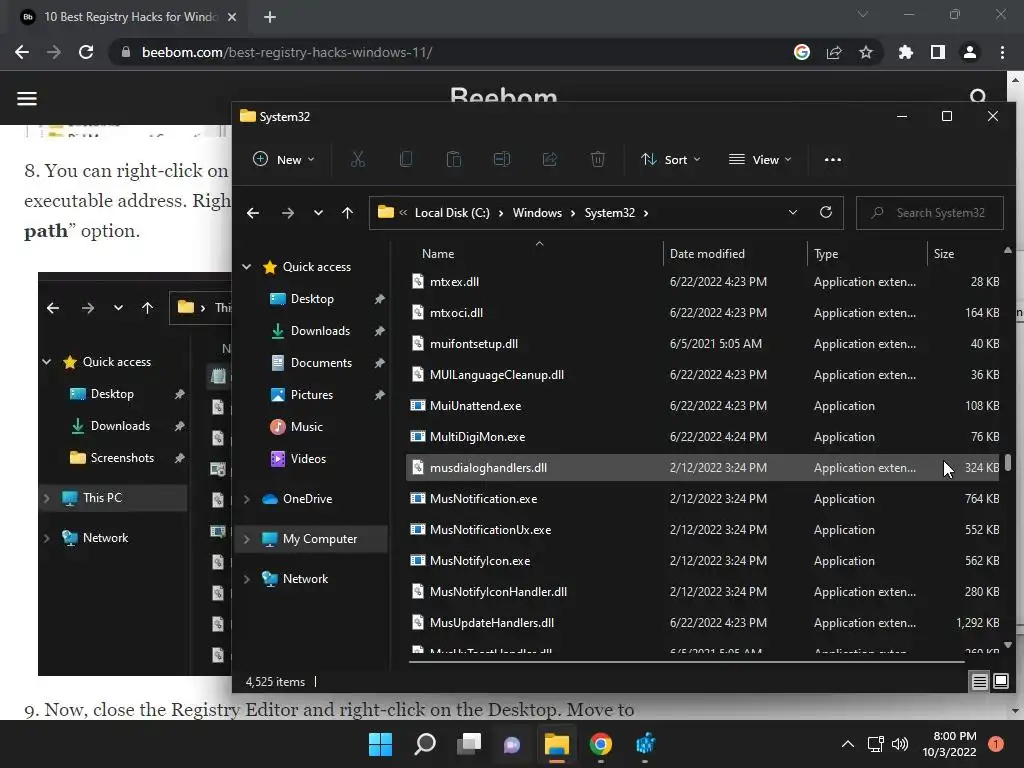Select MusUpdateHandlers.dll file
Screen dimensions: 1024x768
[703, 623]
